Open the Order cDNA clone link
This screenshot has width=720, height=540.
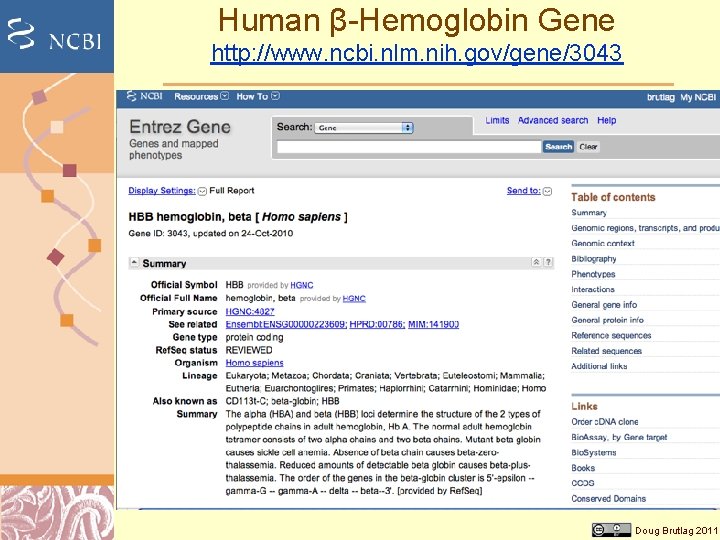[x=605, y=422]
